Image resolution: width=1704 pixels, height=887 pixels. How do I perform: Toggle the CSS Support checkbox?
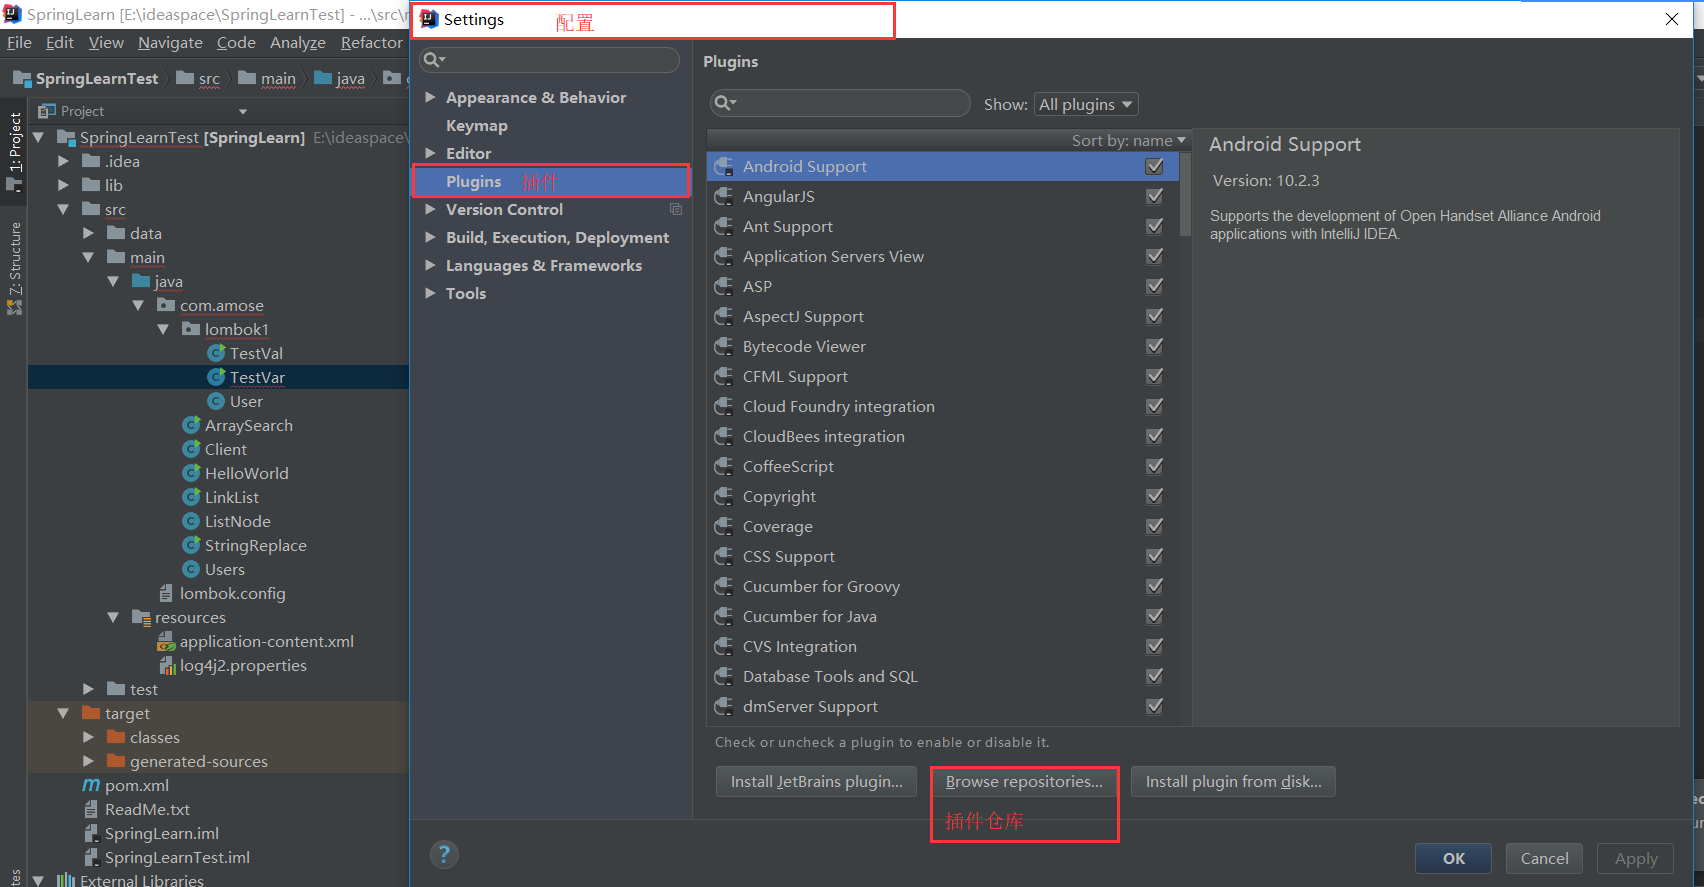tap(1154, 556)
